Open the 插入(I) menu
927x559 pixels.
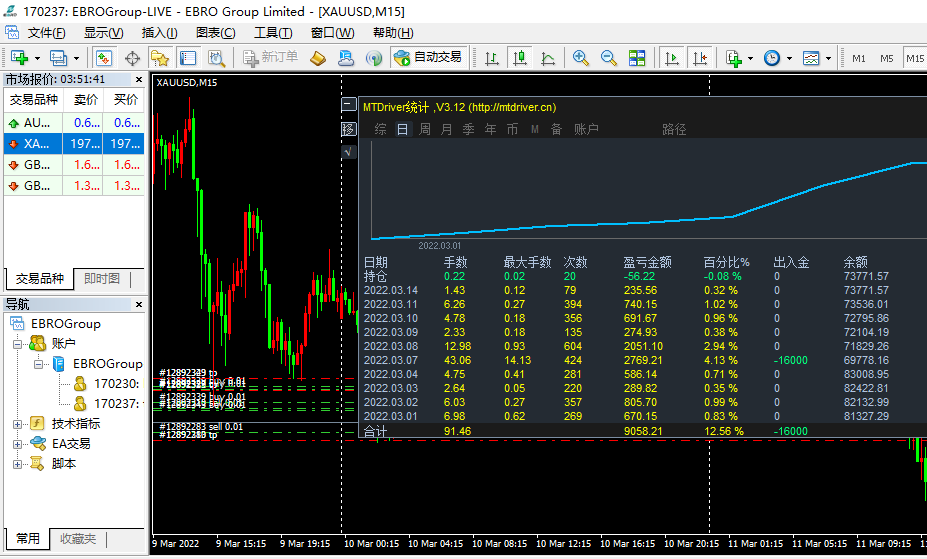[x=160, y=32]
